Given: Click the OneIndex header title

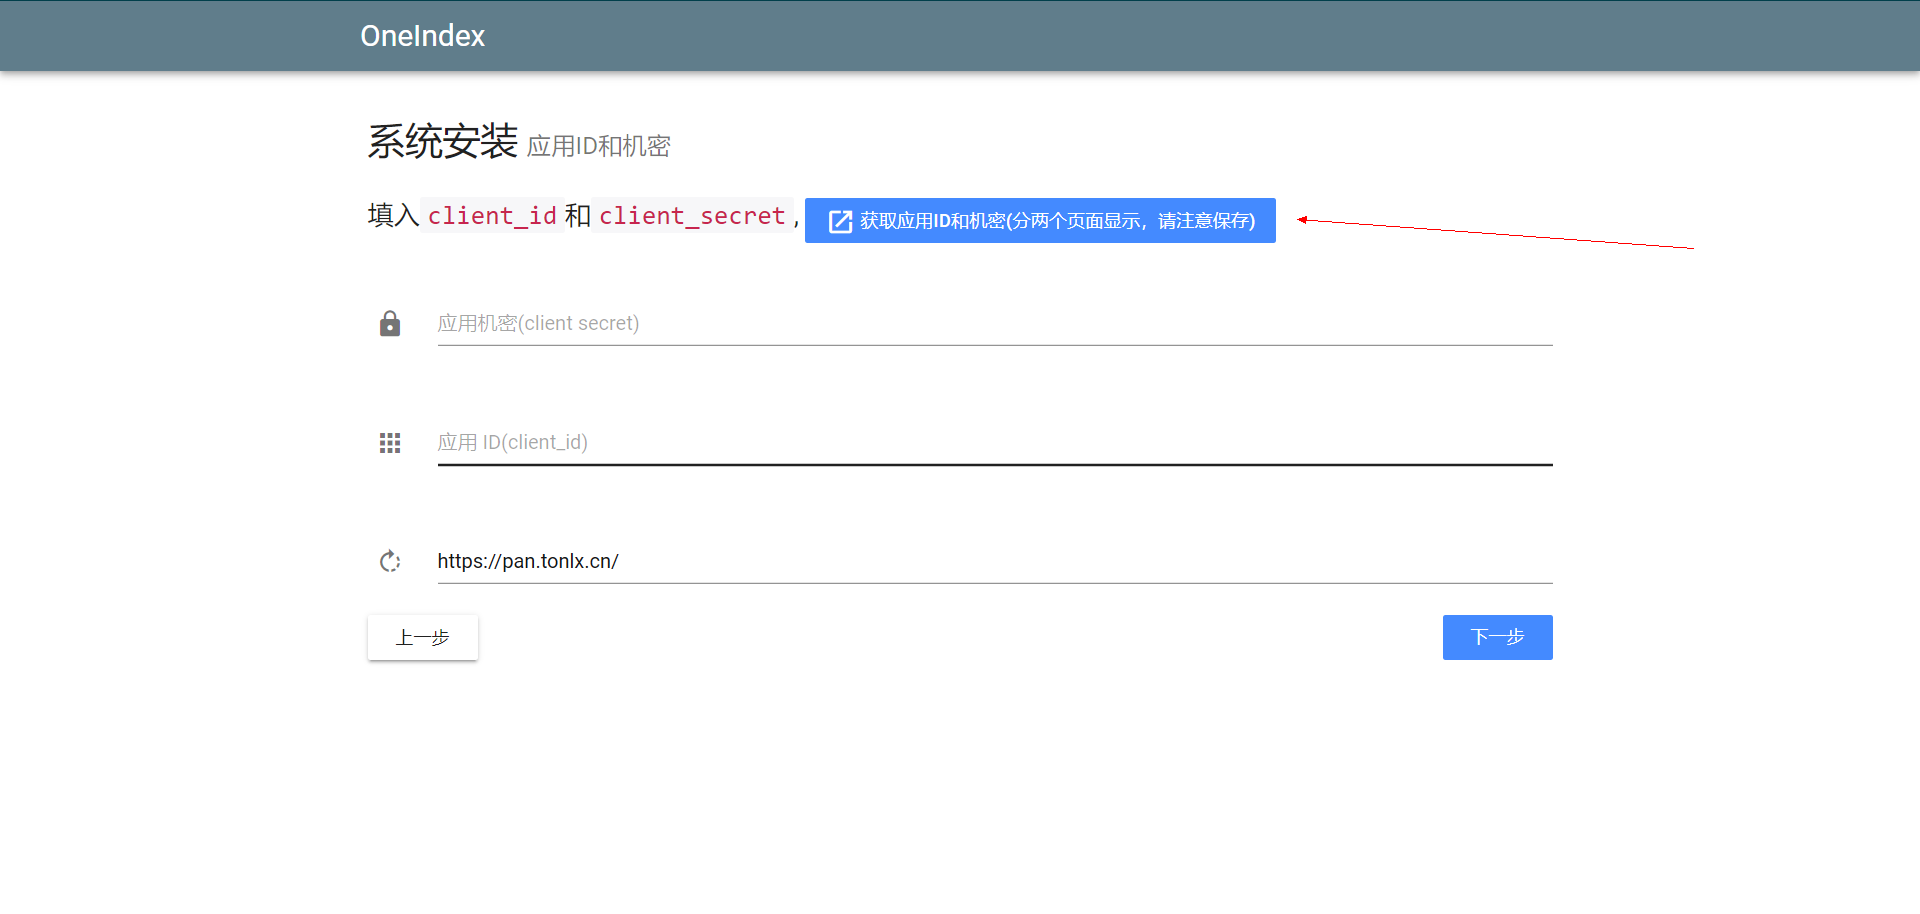Looking at the screenshot, I should [422, 36].
